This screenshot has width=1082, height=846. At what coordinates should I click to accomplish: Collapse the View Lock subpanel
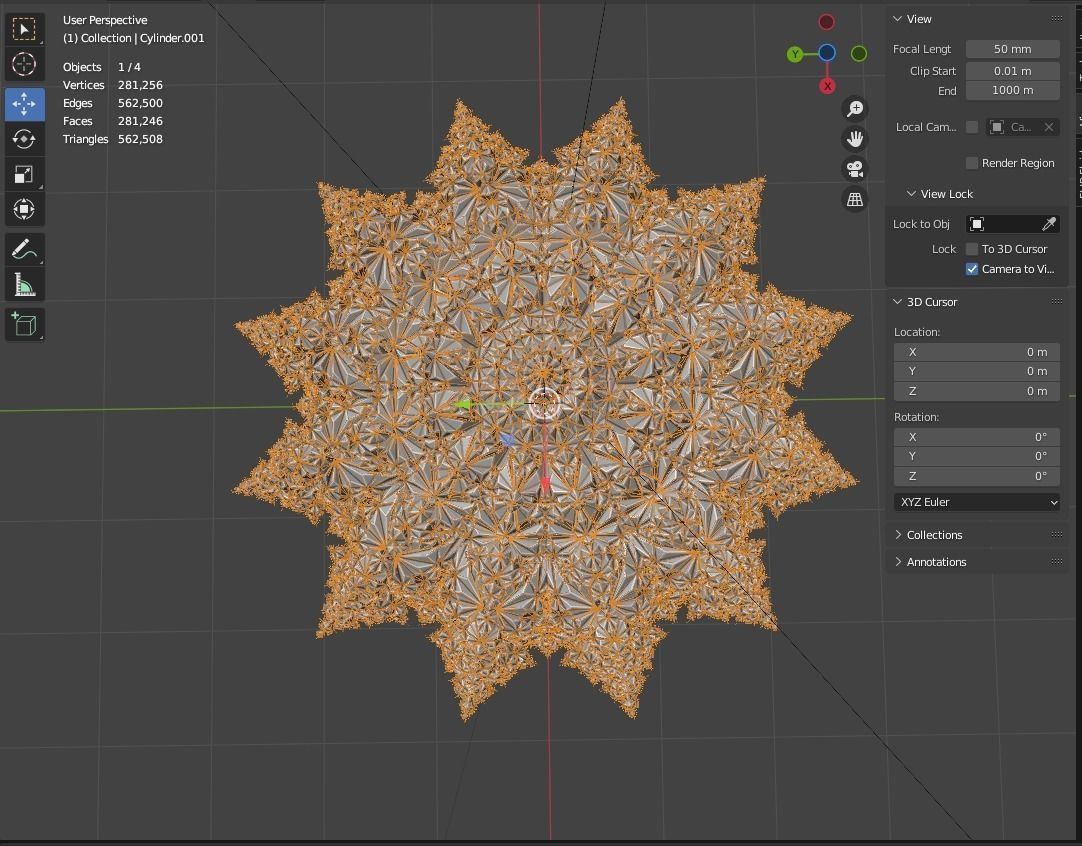(x=912, y=194)
